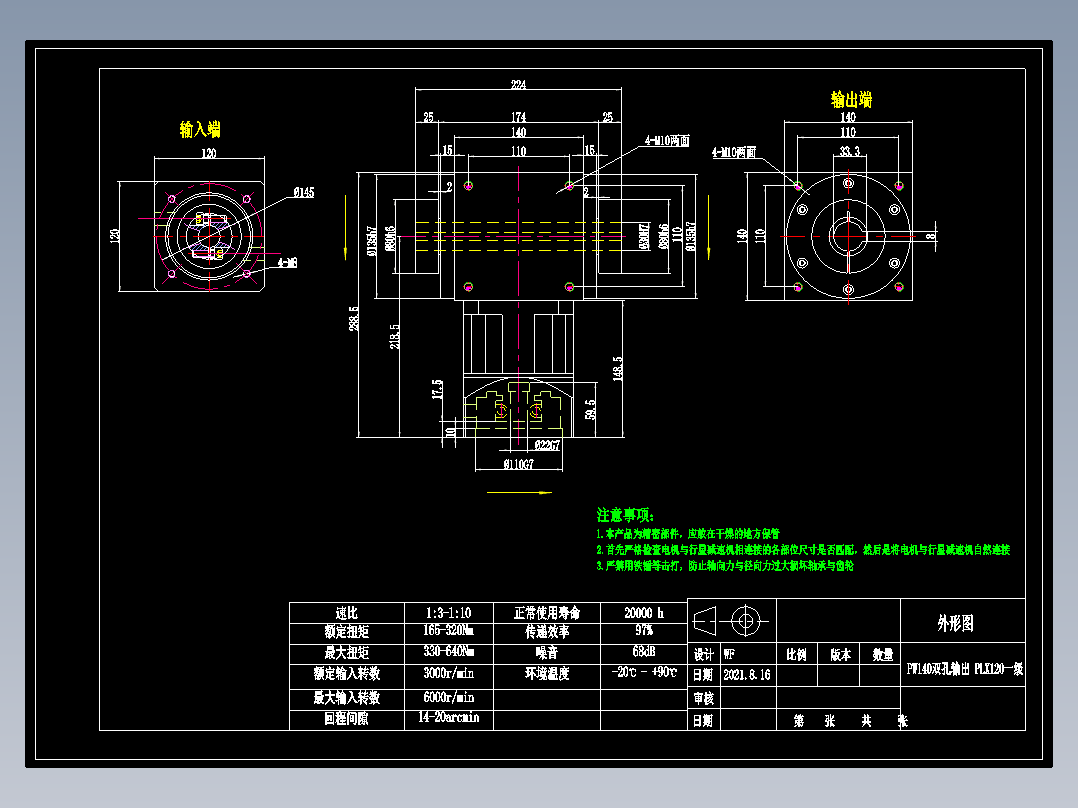Click the 审核 review row in title block
Image resolution: width=1078 pixels, height=808 pixels.
coord(704,700)
